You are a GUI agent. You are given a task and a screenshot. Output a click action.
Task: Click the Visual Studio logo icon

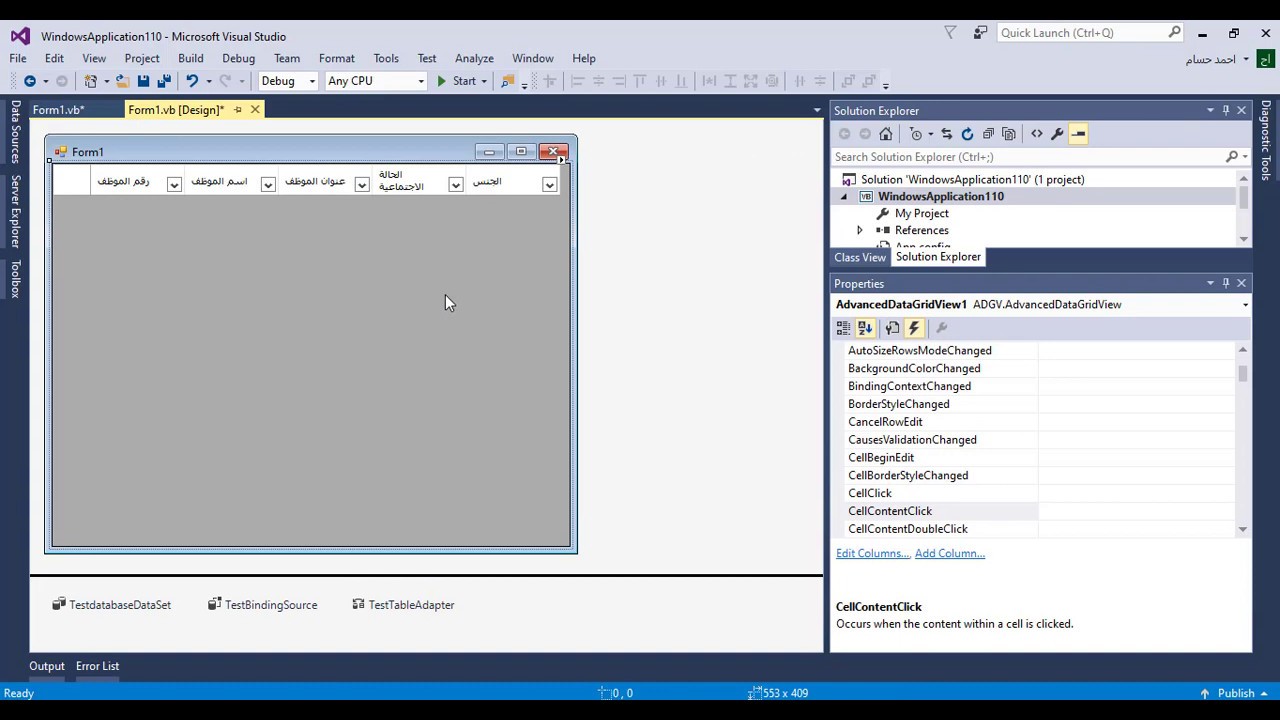coord(20,36)
